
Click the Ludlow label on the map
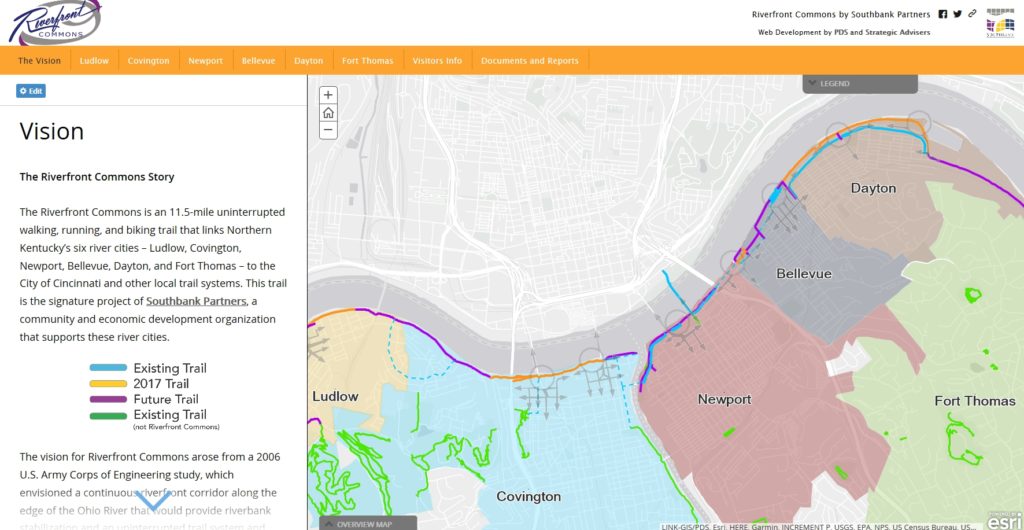[x=335, y=396]
